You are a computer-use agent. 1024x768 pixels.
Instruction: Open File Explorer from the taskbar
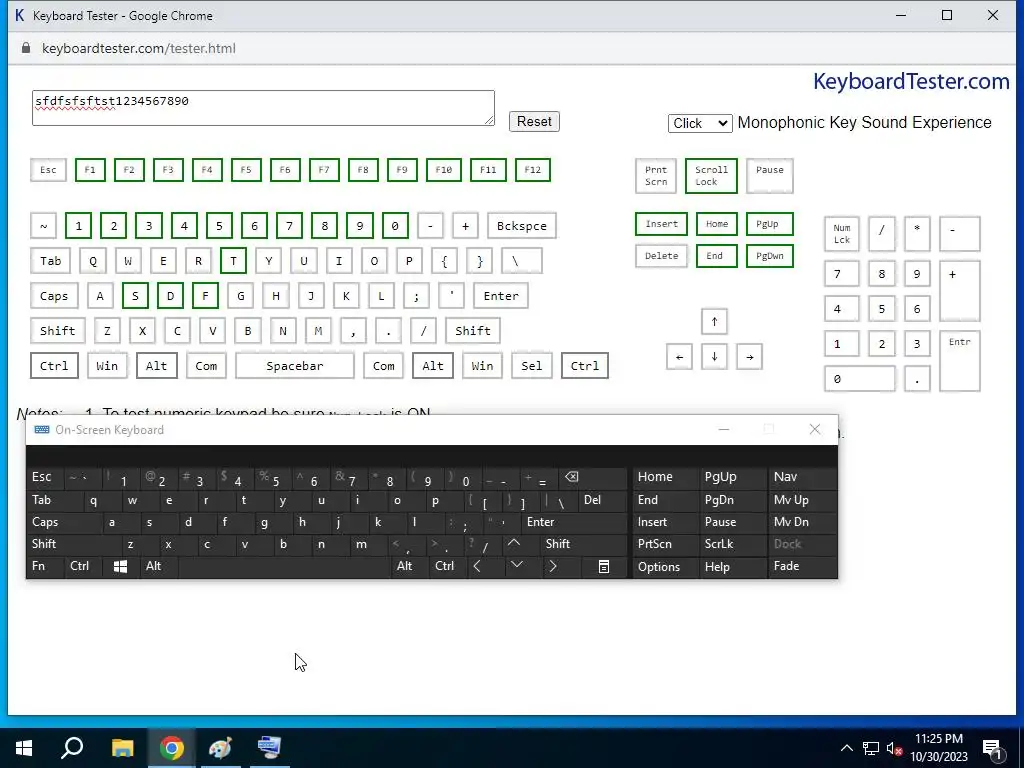click(122, 748)
